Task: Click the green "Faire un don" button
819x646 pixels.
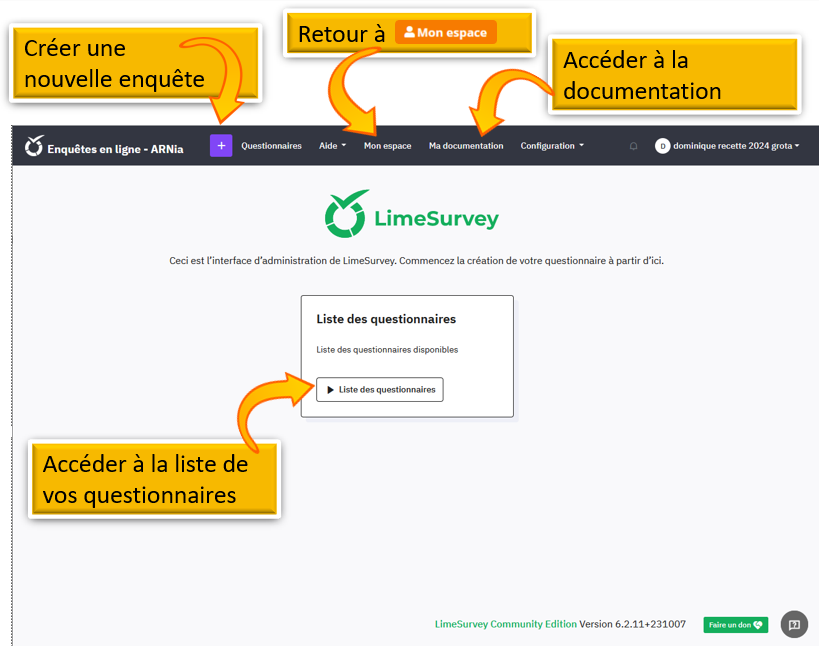Action: tap(735, 625)
